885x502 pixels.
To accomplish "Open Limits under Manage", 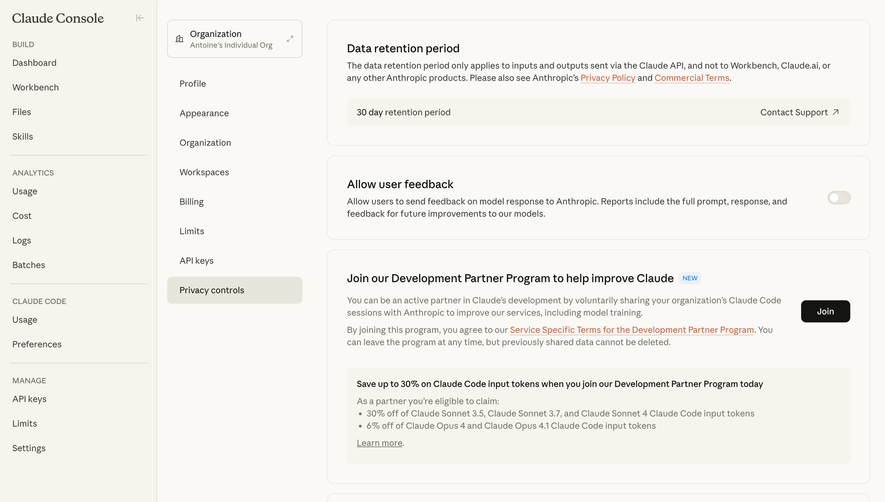I will (x=25, y=424).
